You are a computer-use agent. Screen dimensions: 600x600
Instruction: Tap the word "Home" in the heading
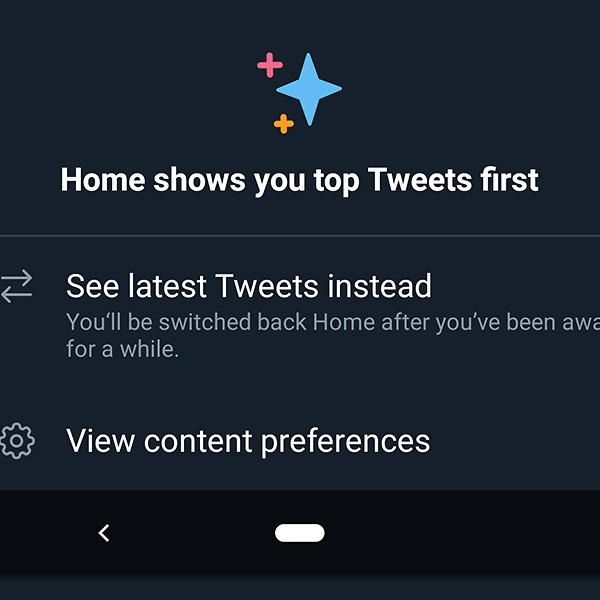(x=103, y=180)
